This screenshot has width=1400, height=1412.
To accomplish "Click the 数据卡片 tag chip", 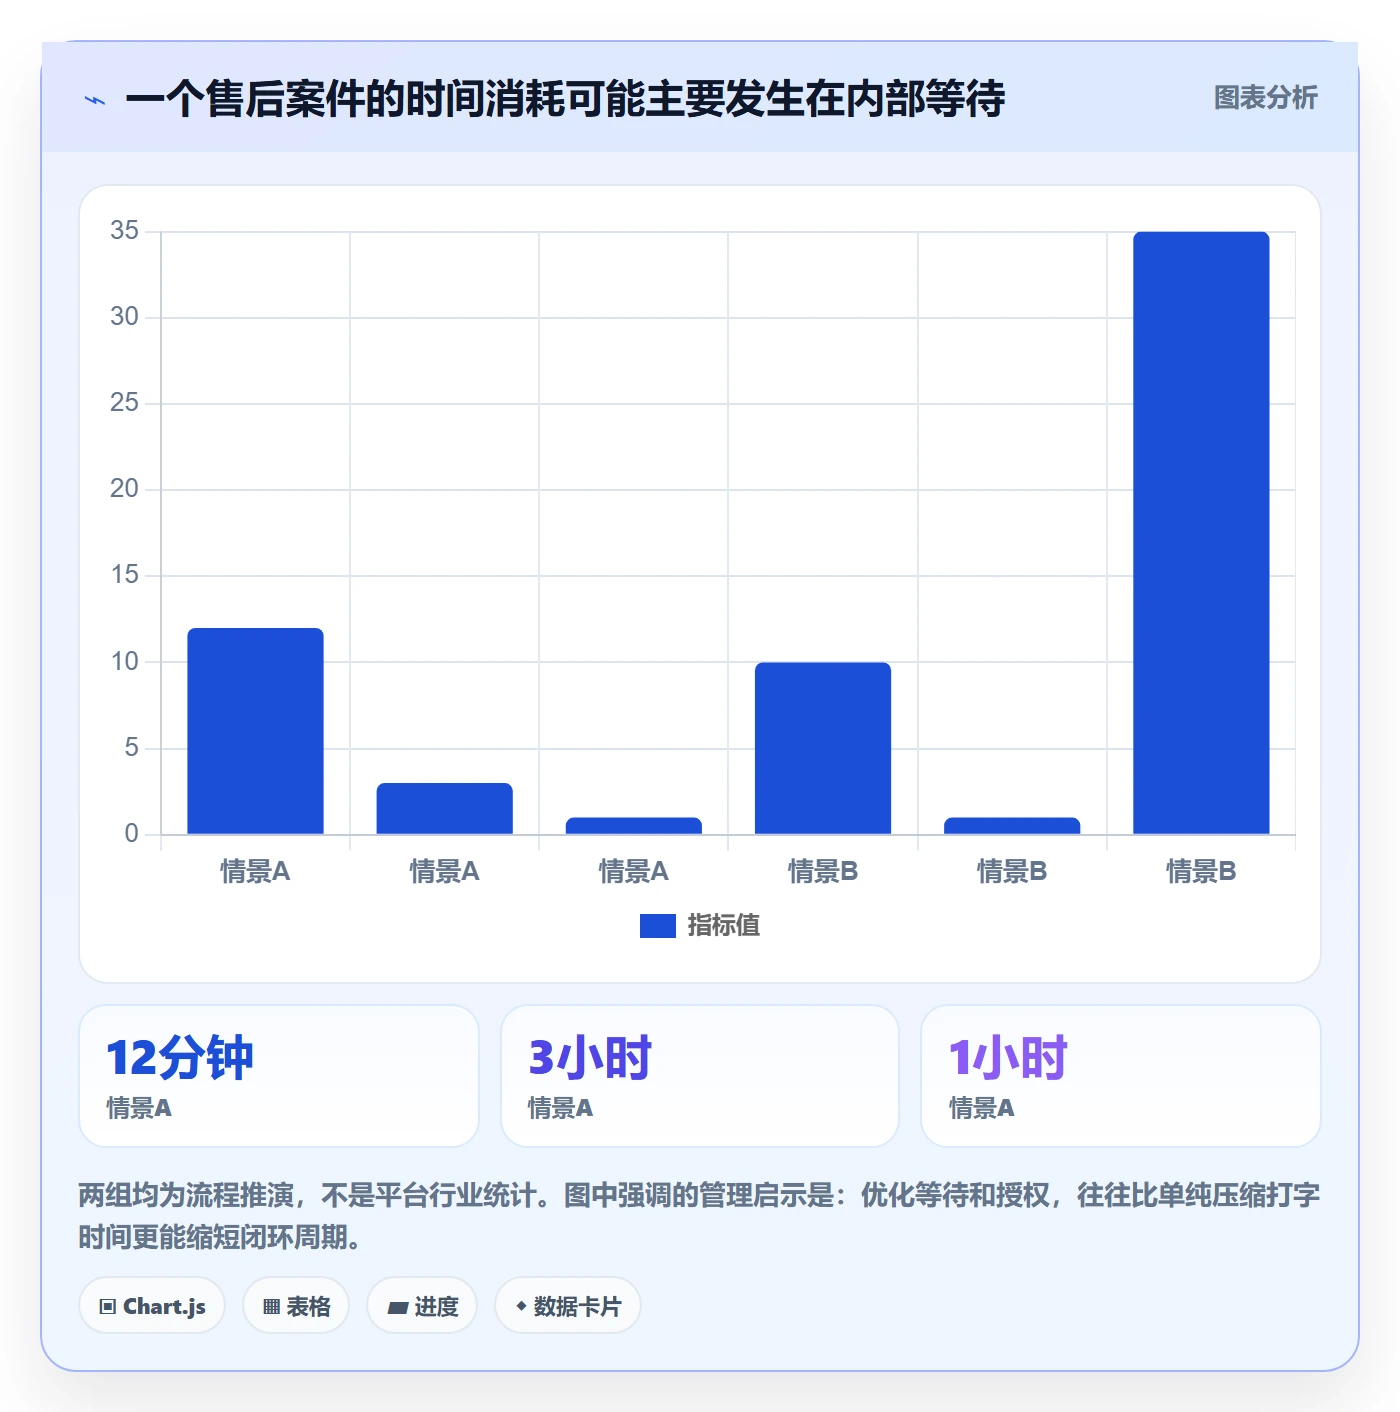I will 568,1306.
